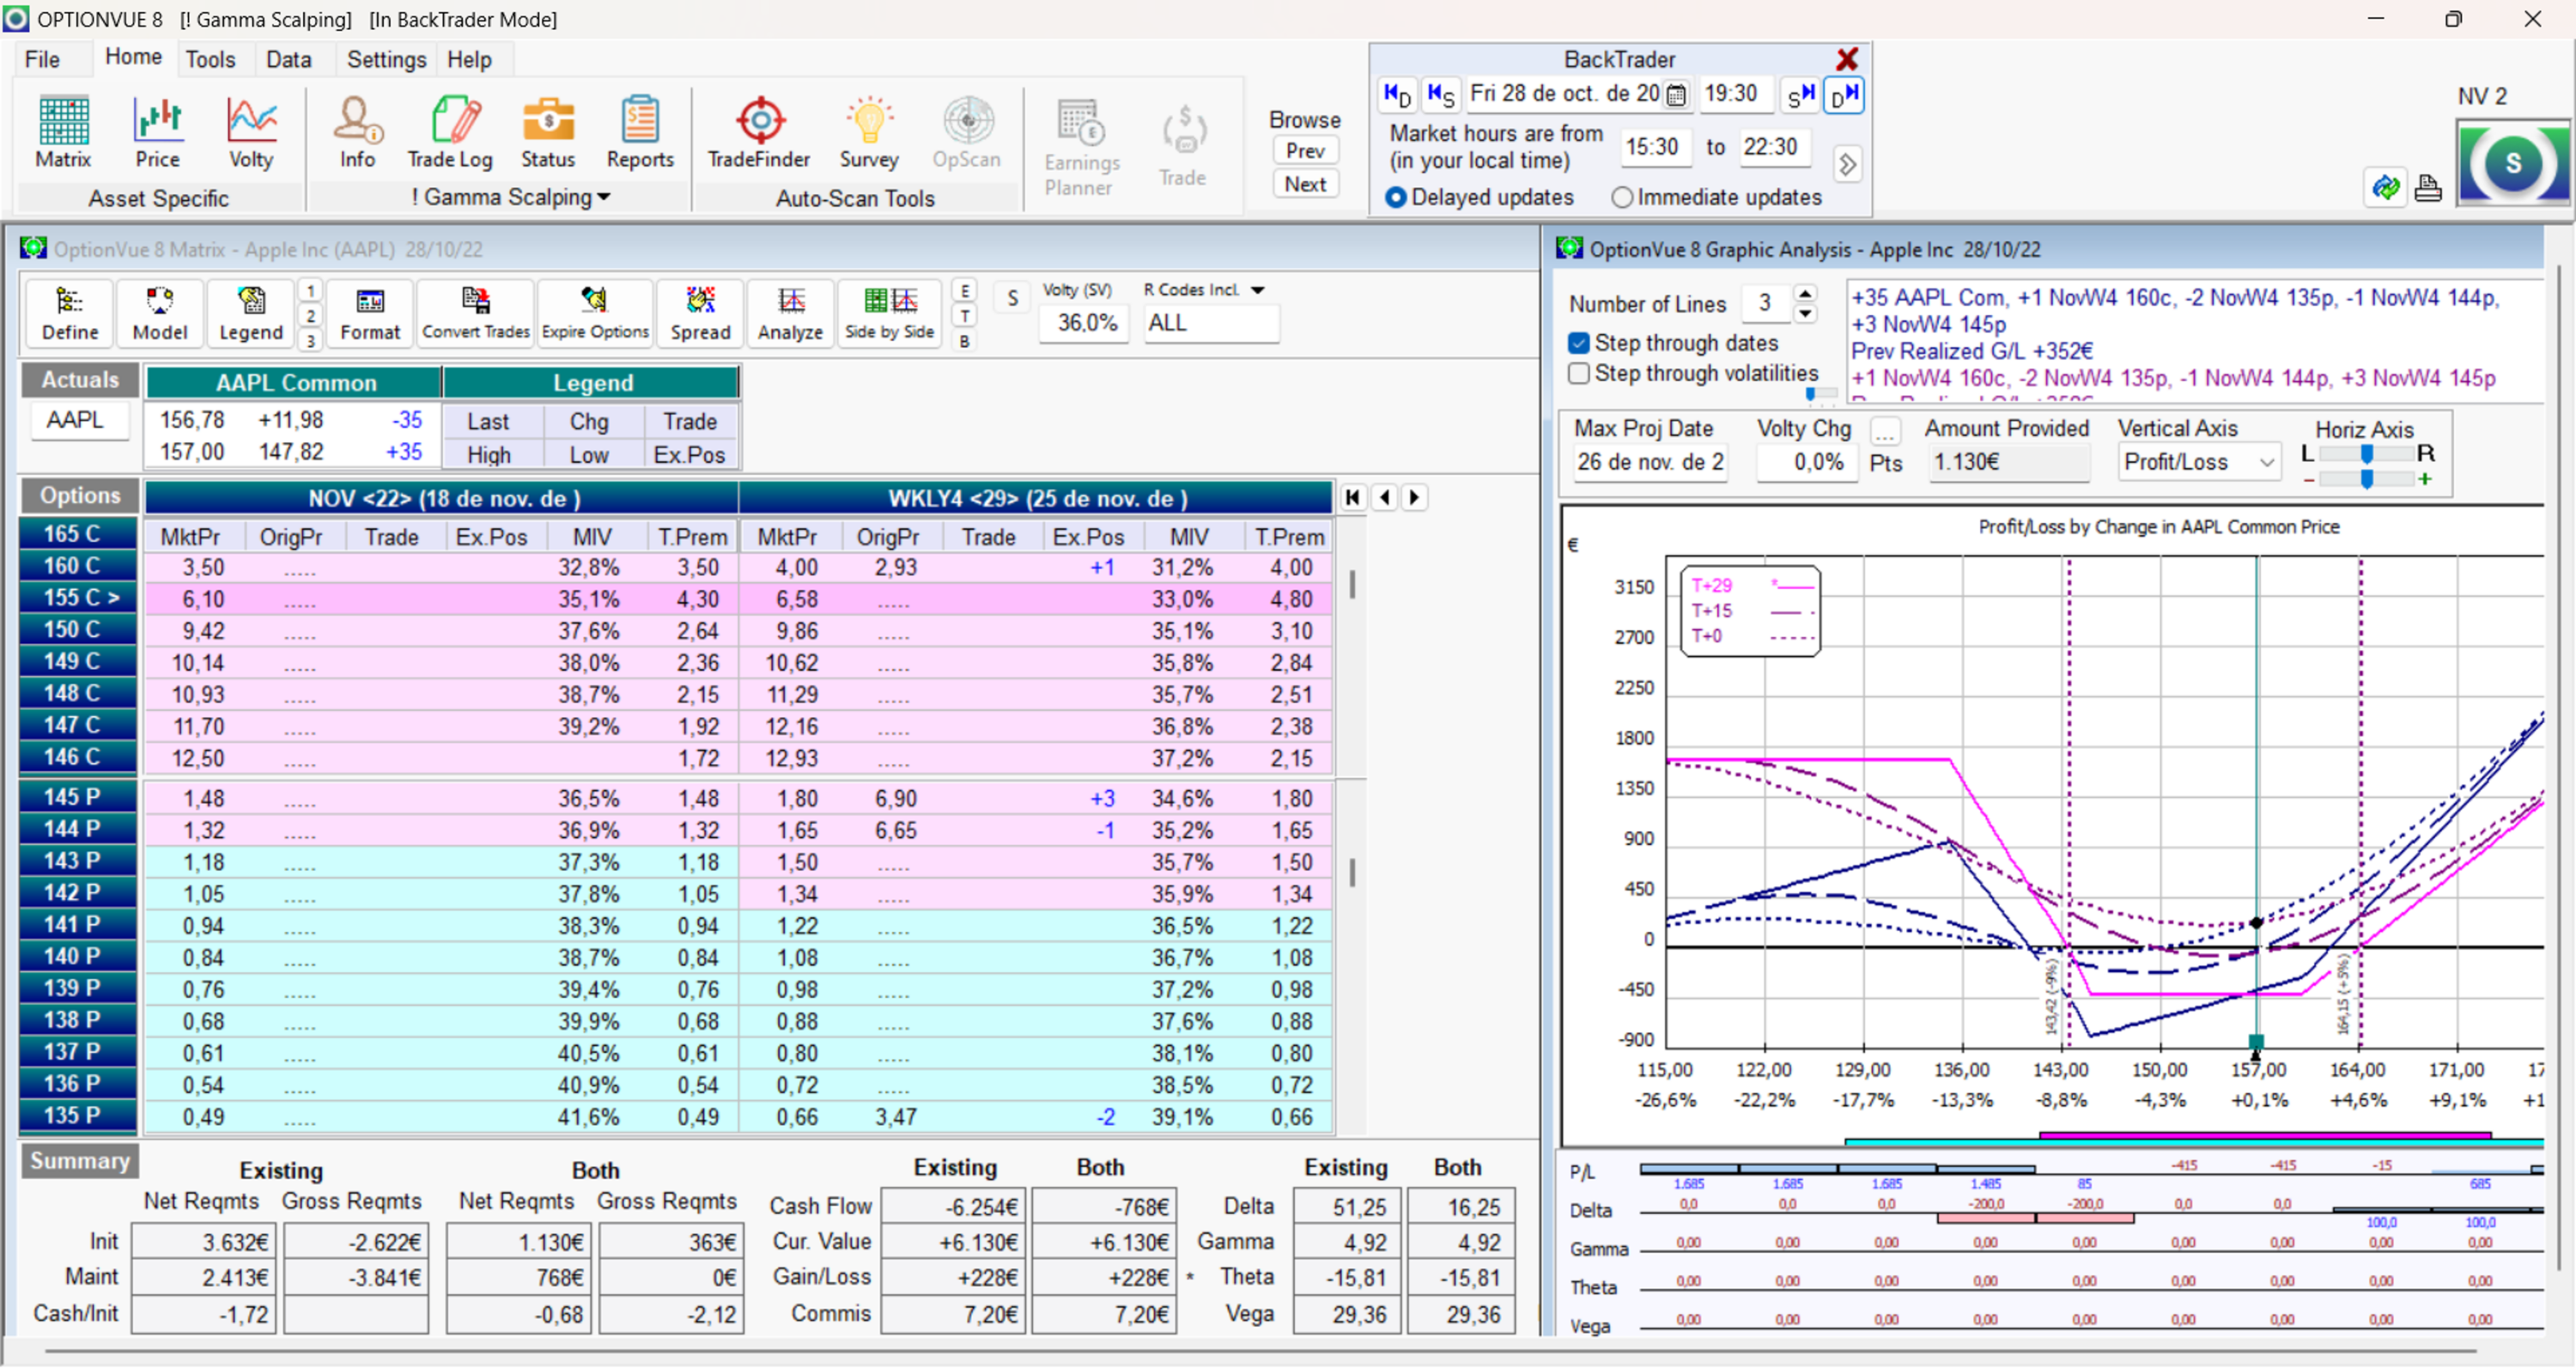
Task: Step forward one day in BackTrader
Action: 1844,95
